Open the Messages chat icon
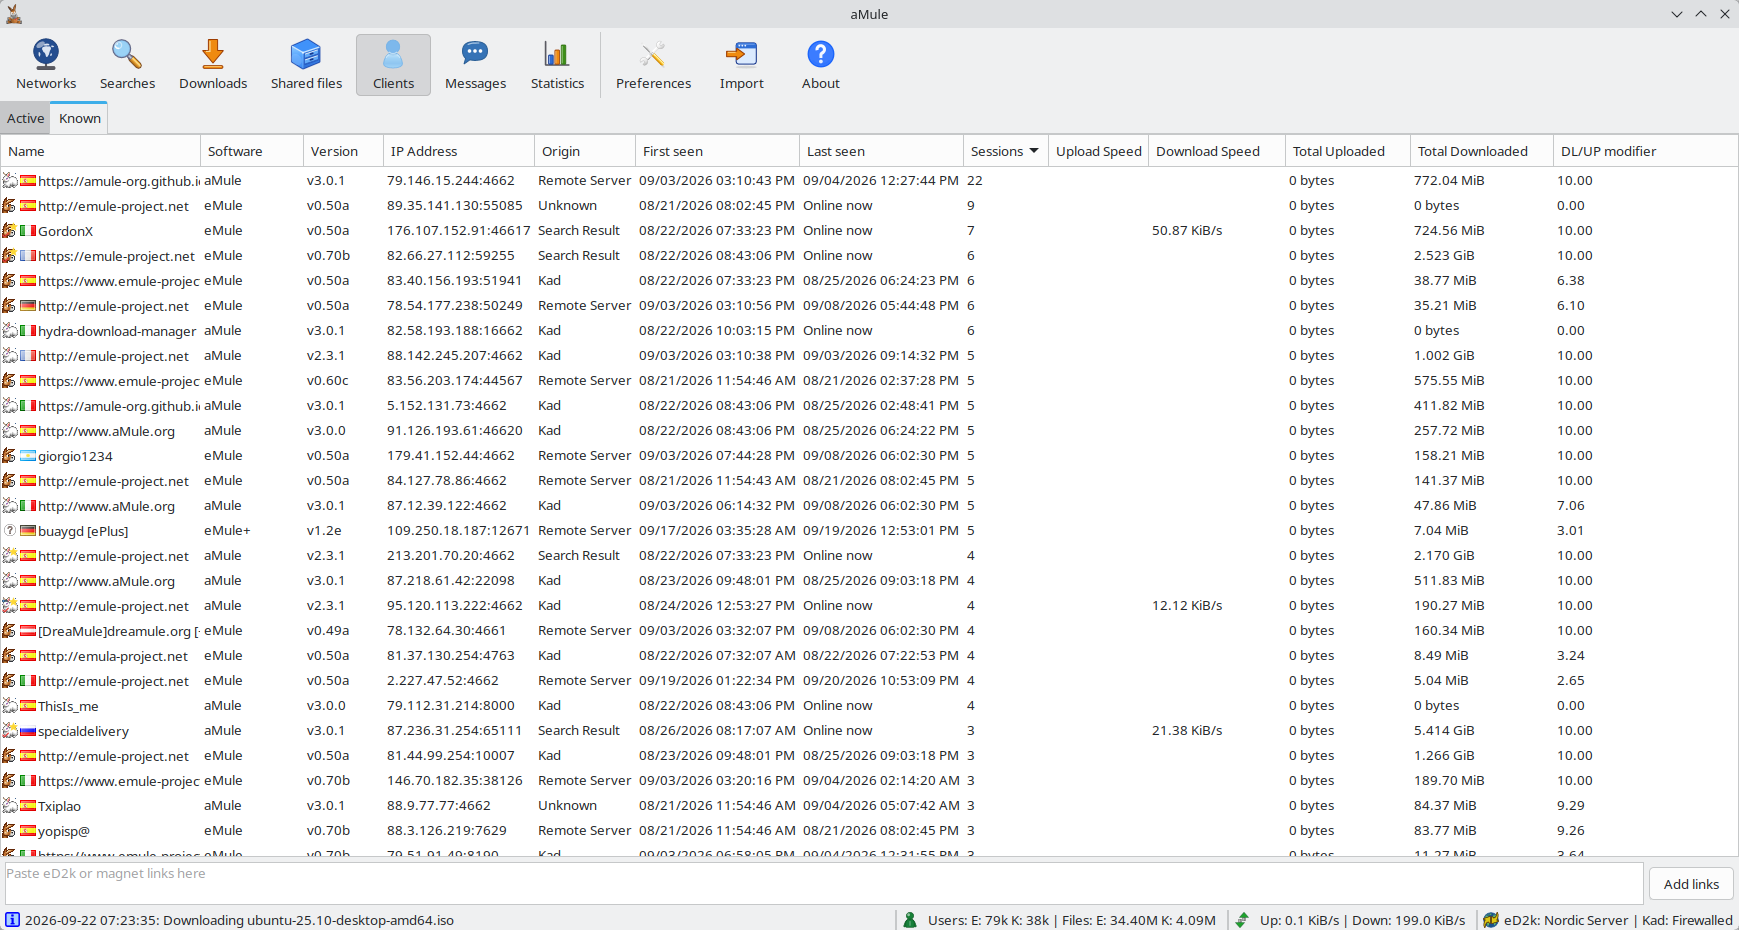The width and height of the screenshot is (1739, 930). 475,54
